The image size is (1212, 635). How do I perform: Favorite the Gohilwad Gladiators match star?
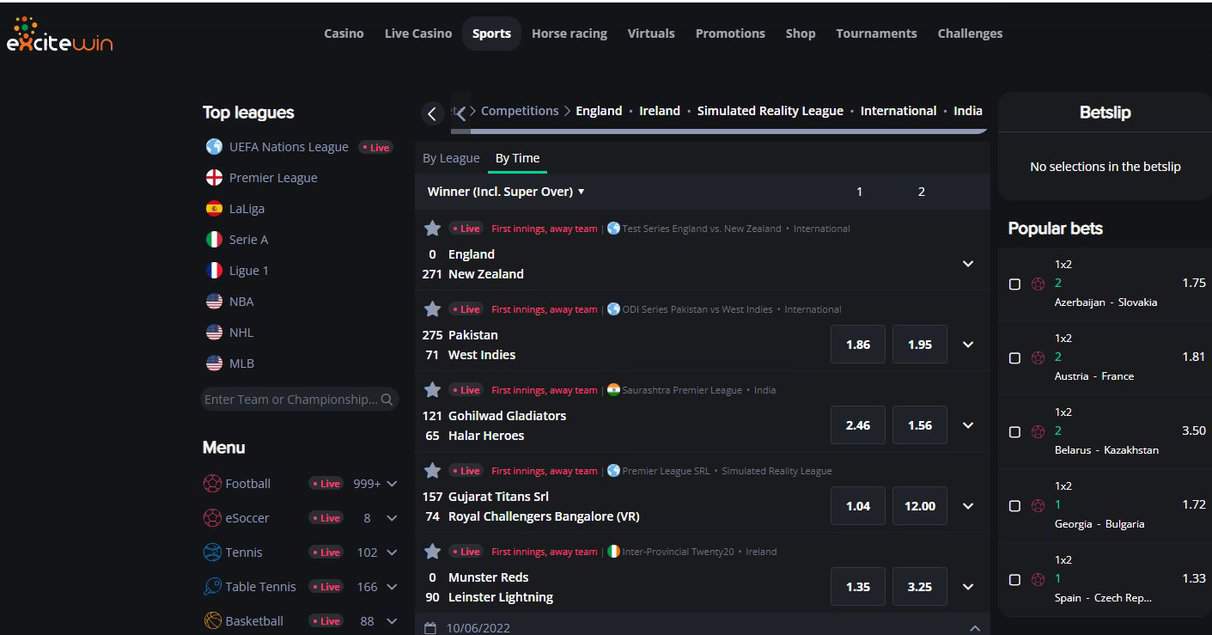[x=432, y=390]
